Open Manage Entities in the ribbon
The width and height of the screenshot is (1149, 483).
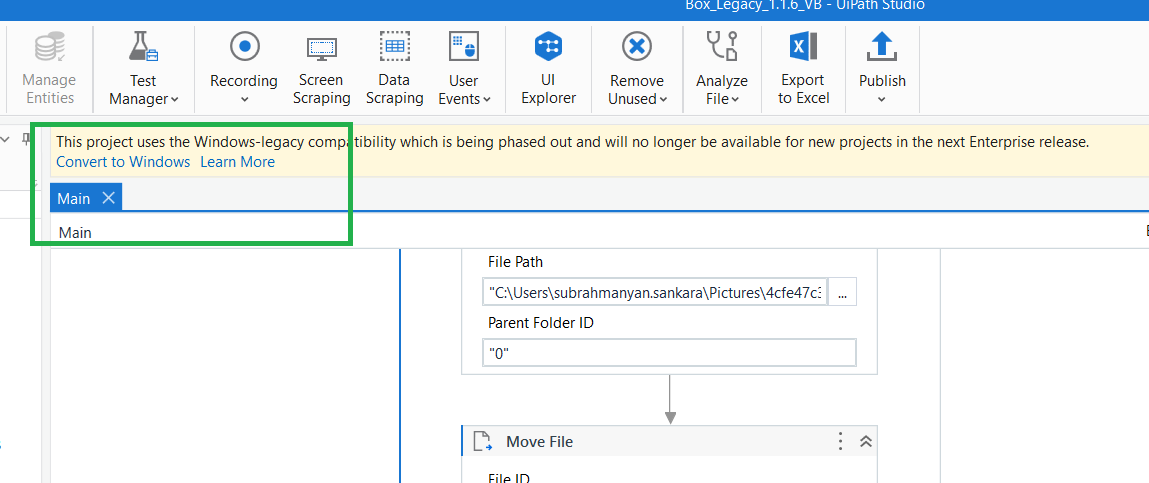coord(48,70)
